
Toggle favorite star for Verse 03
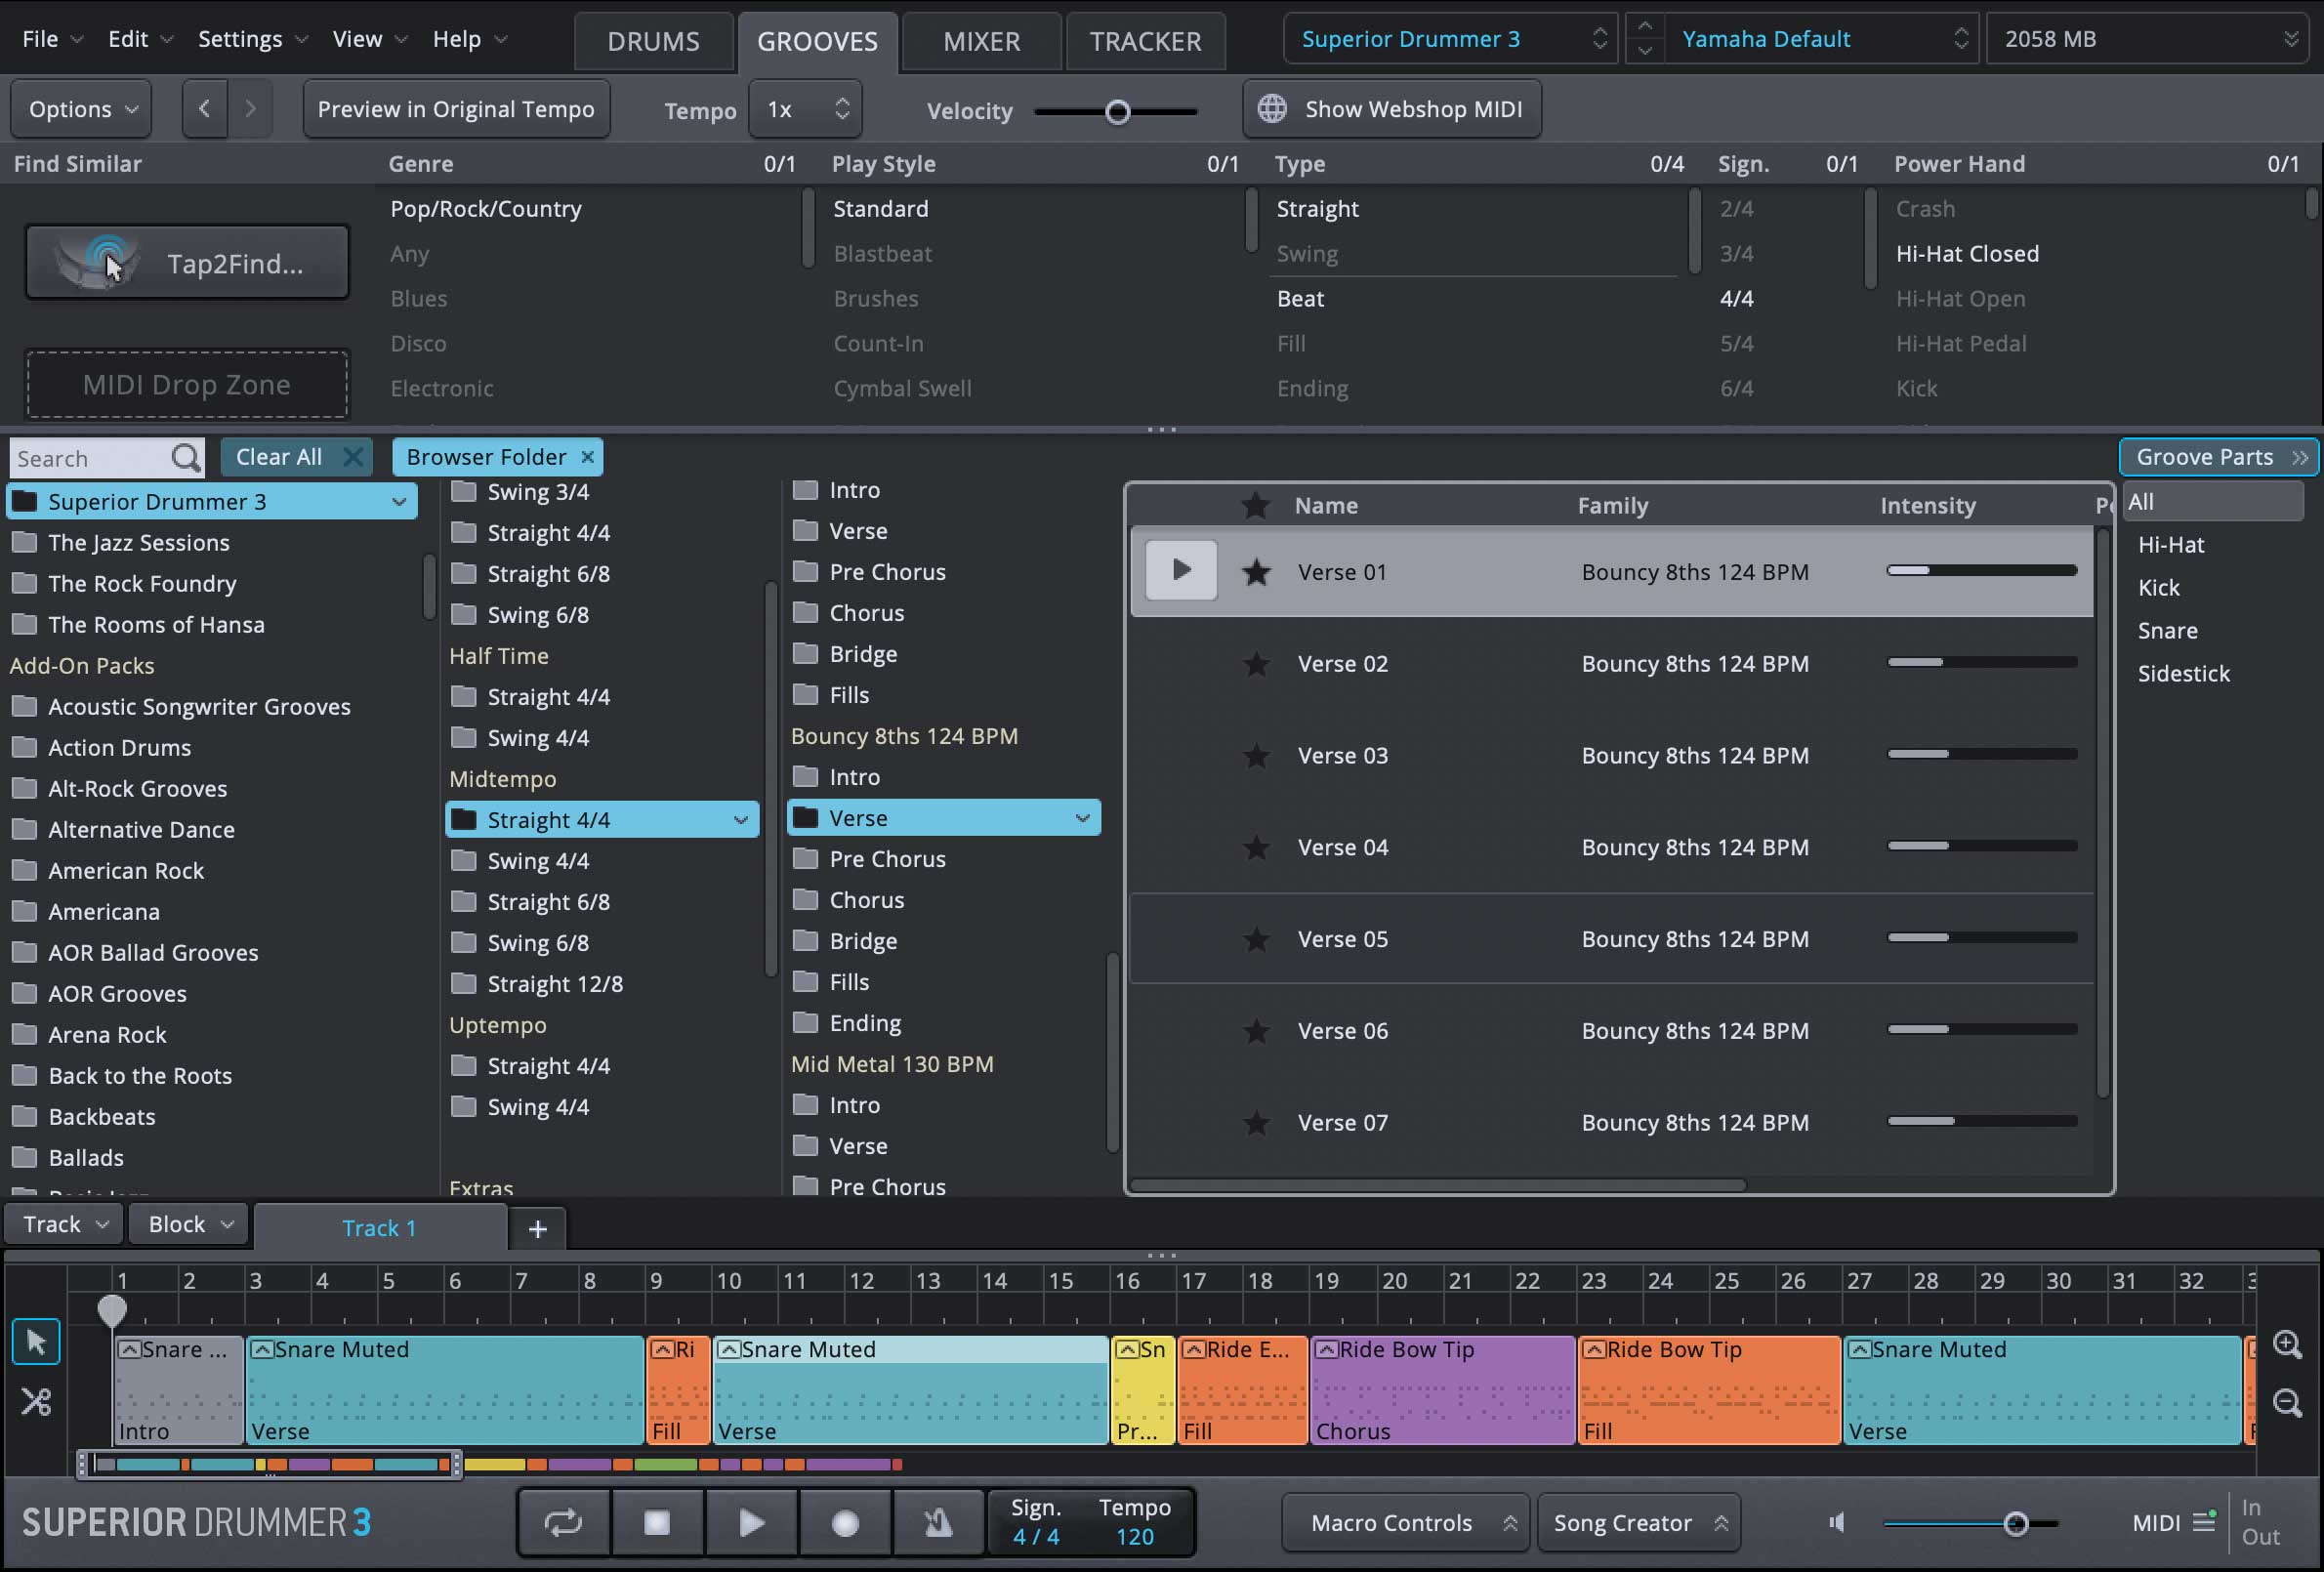coord(1256,756)
